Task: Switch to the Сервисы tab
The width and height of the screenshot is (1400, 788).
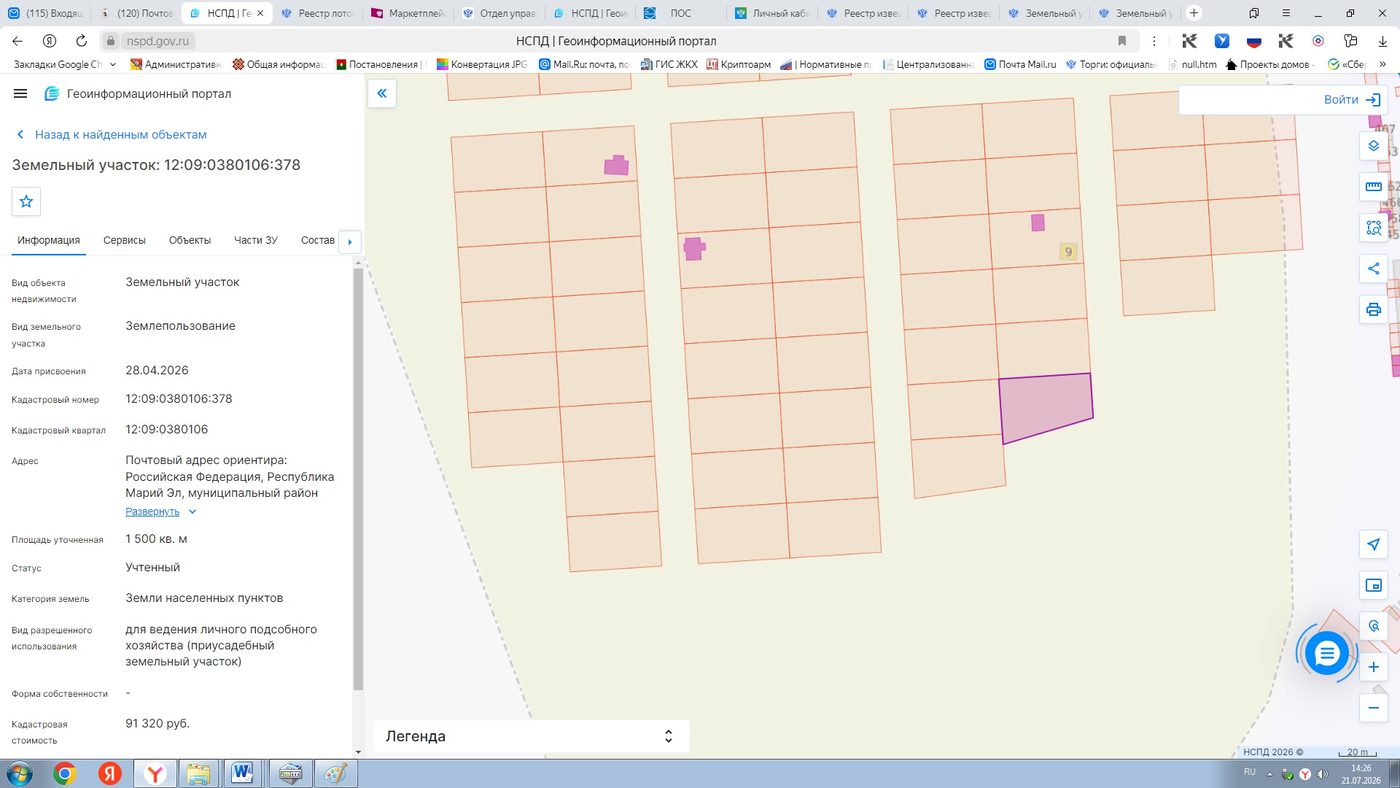Action: [124, 240]
